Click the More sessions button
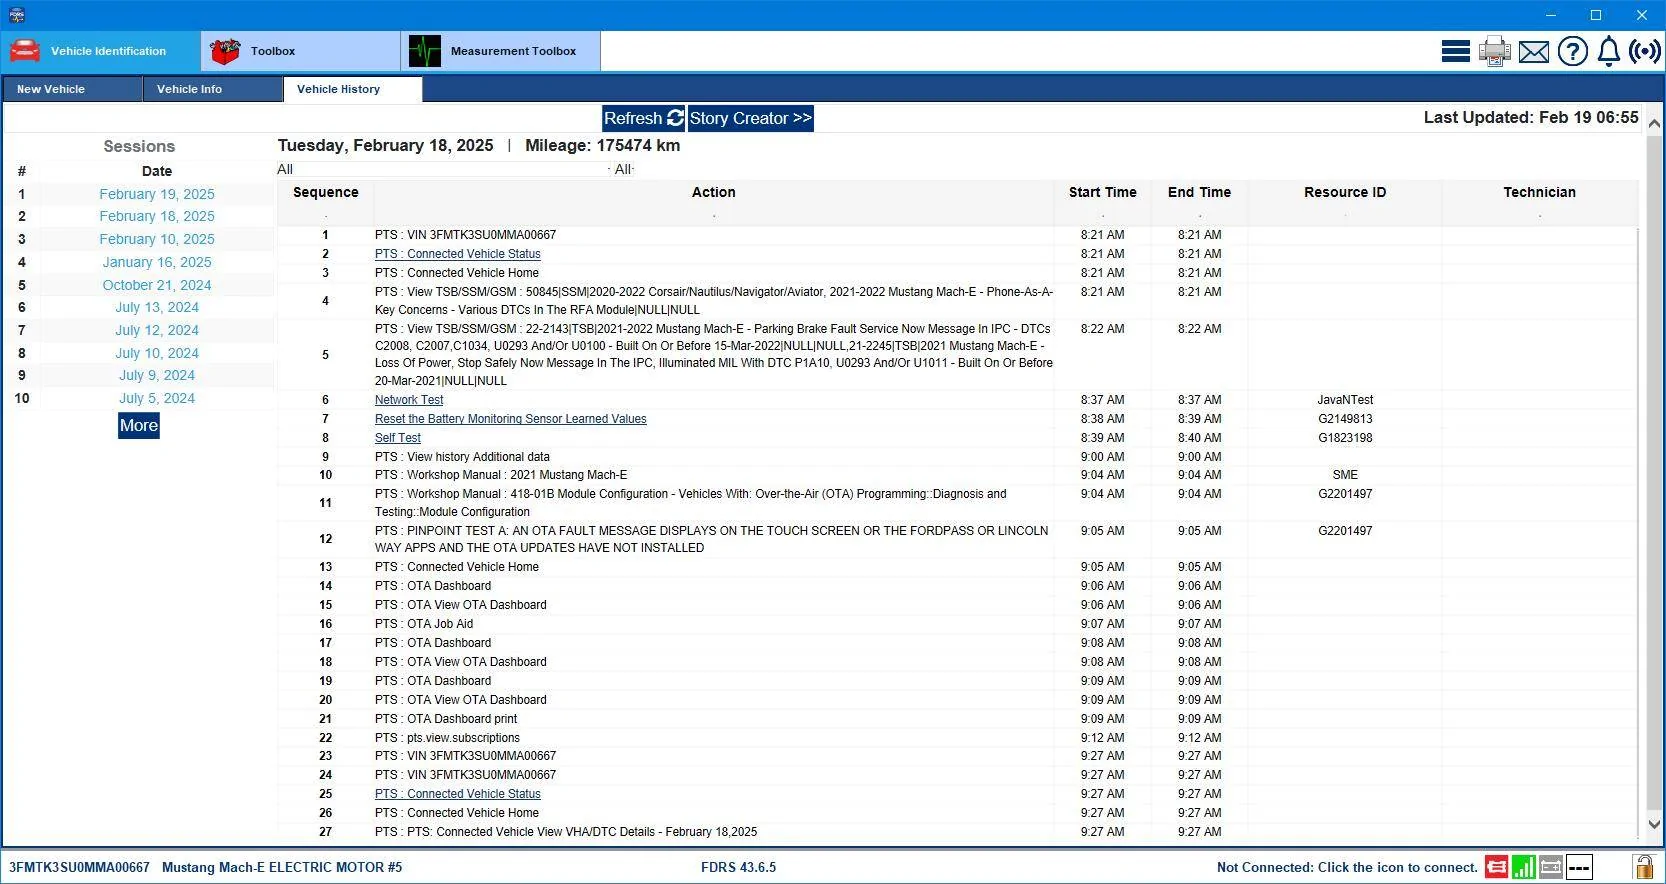Screen dimensions: 1666x884 point(139,425)
